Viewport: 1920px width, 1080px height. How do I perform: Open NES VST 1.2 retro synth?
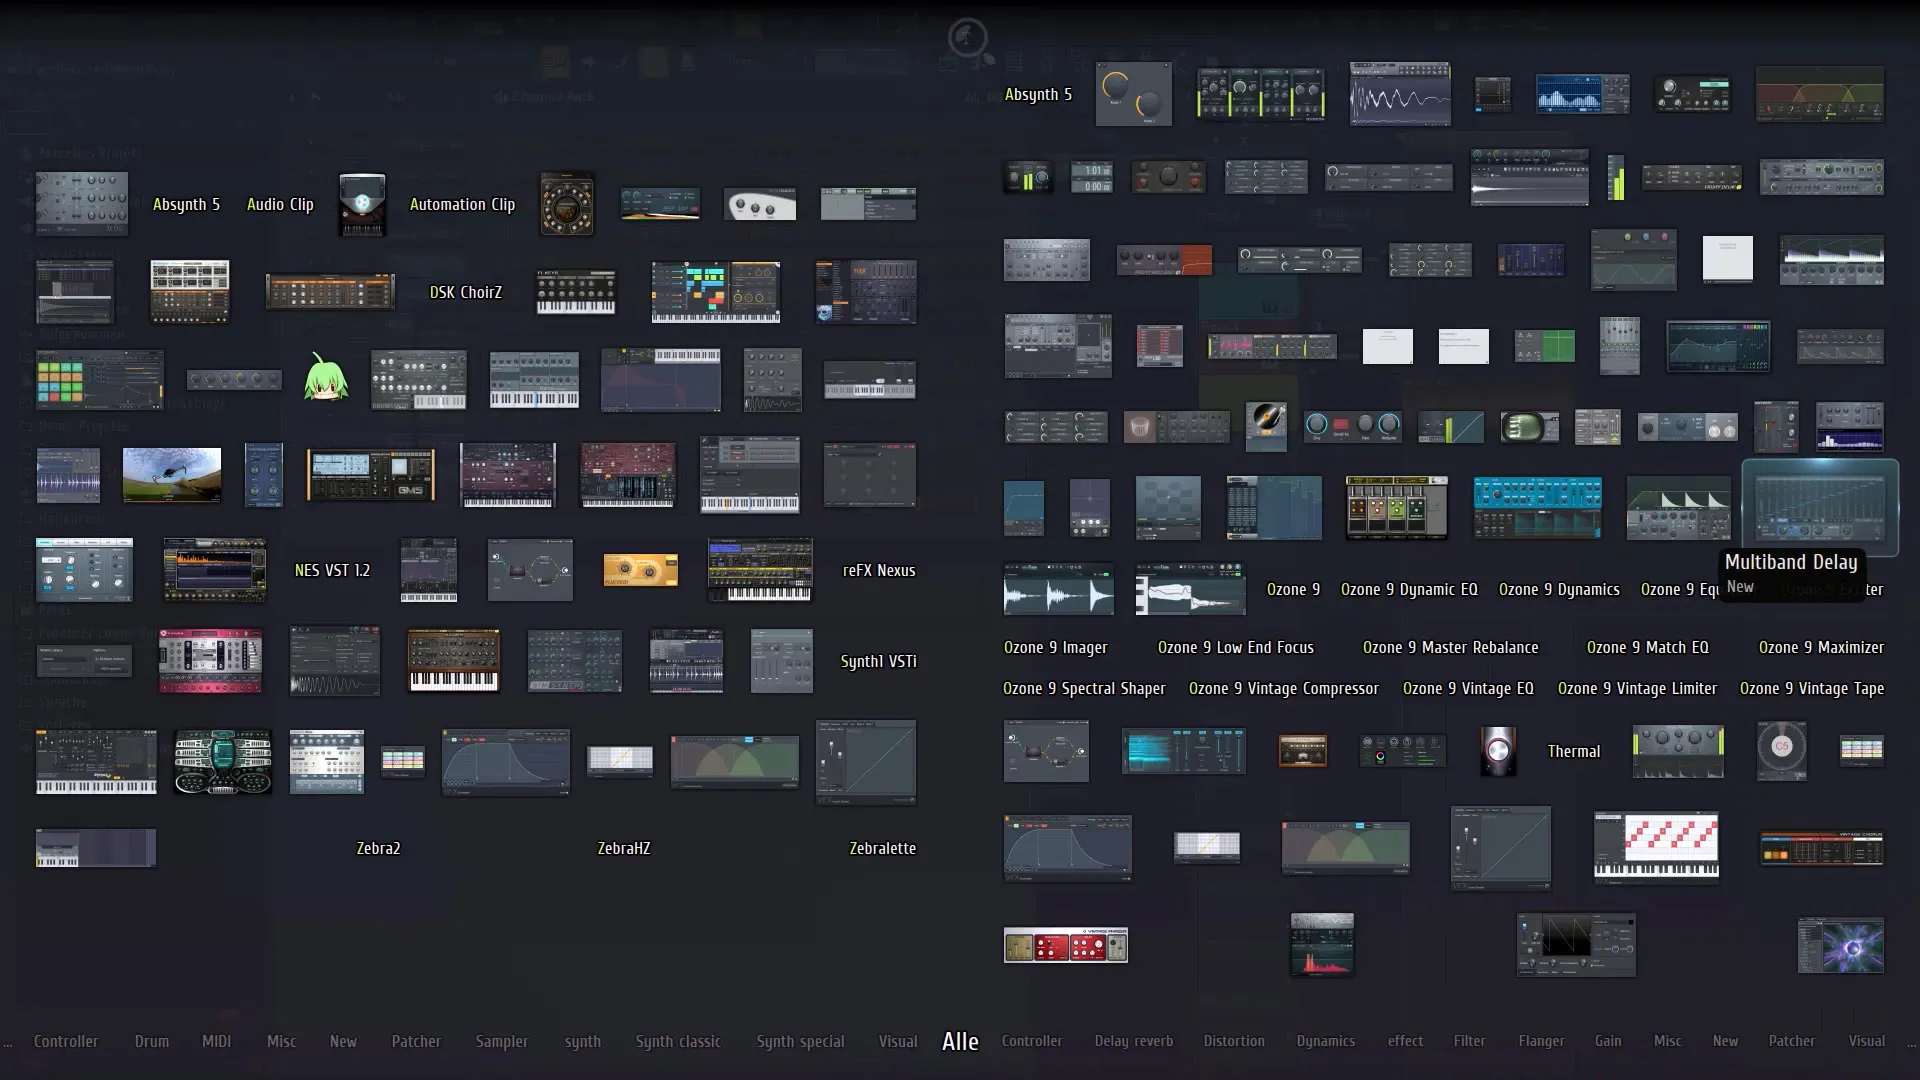tap(332, 570)
